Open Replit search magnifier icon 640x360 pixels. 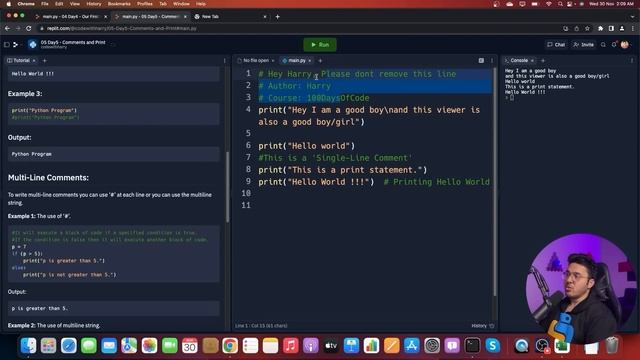[x=603, y=44]
